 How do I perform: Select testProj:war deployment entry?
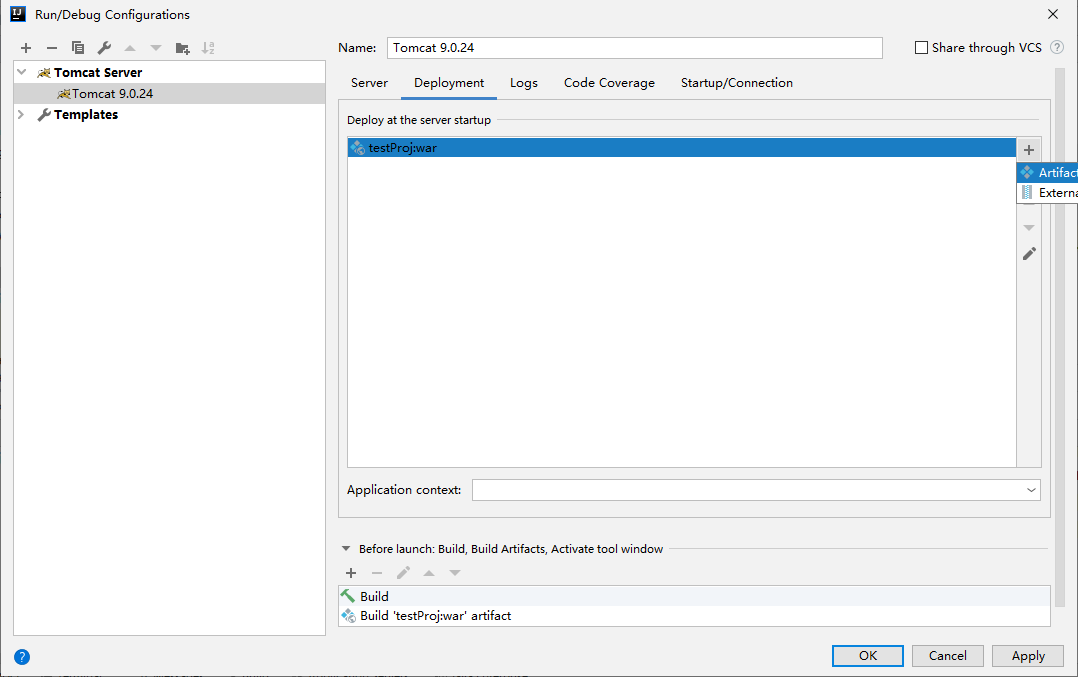coord(681,148)
